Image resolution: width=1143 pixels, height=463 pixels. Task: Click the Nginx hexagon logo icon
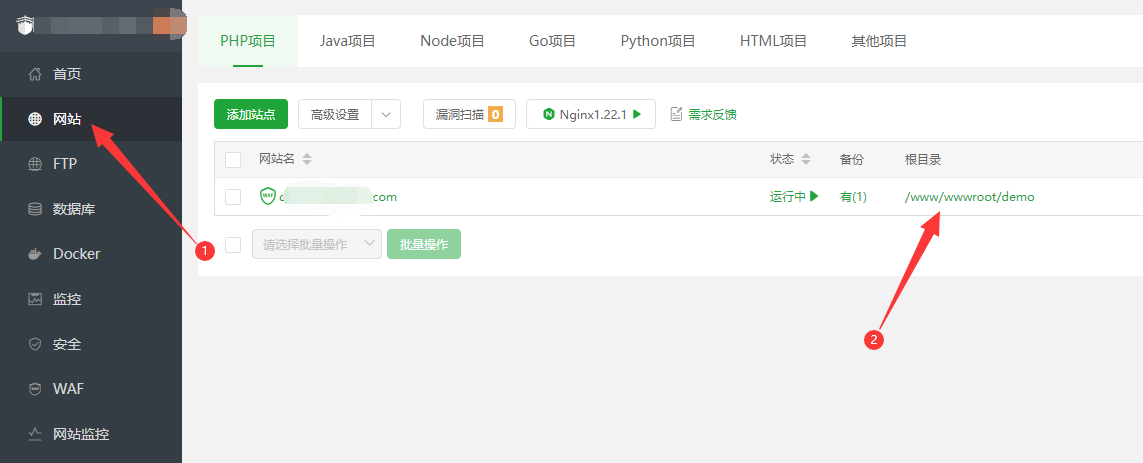tap(548, 114)
